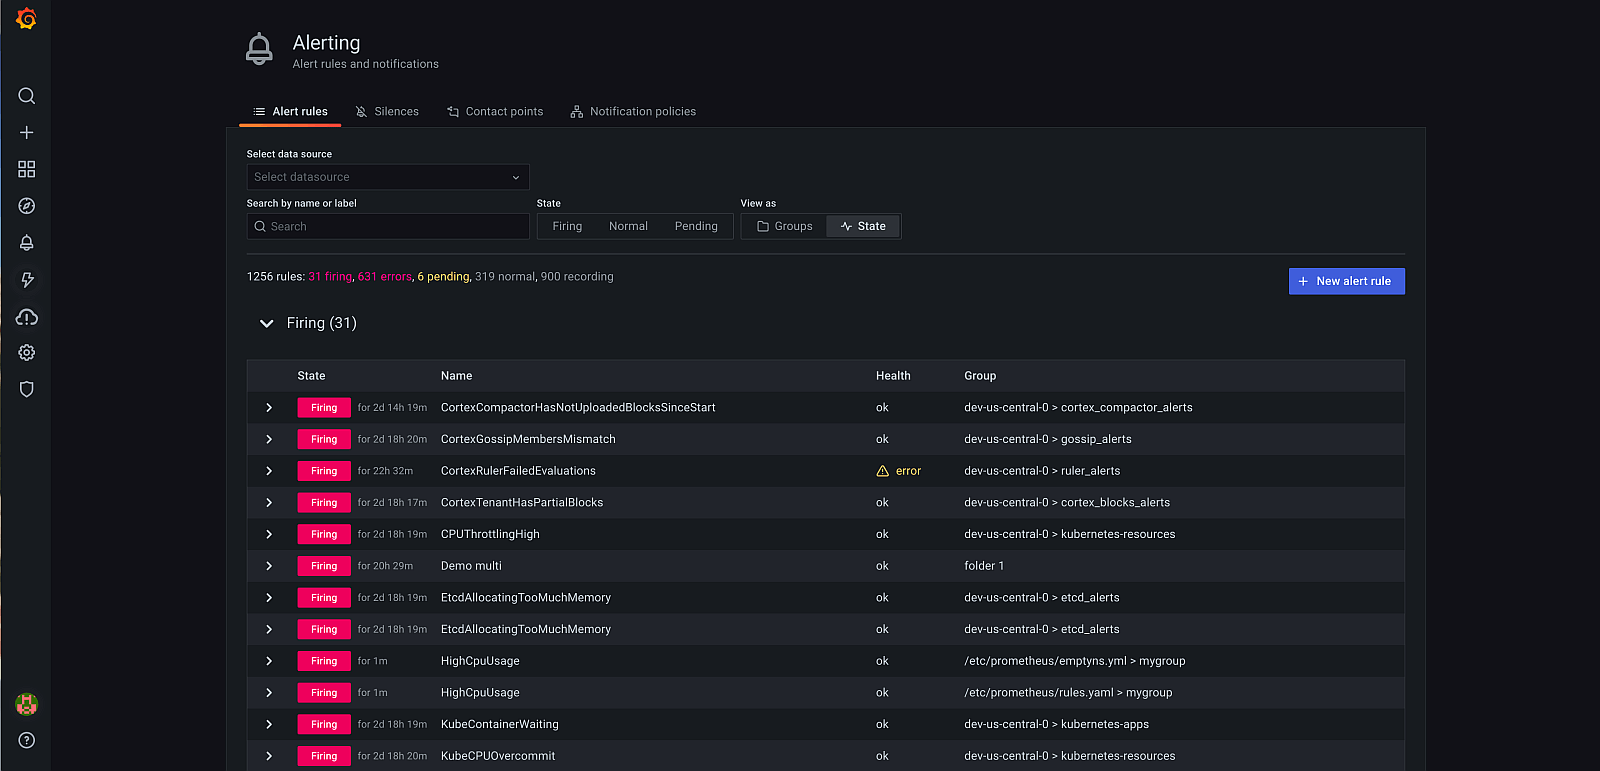Open the Configuration gear icon
Image resolution: width=1600 pixels, height=771 pixels.
point(27,353)
